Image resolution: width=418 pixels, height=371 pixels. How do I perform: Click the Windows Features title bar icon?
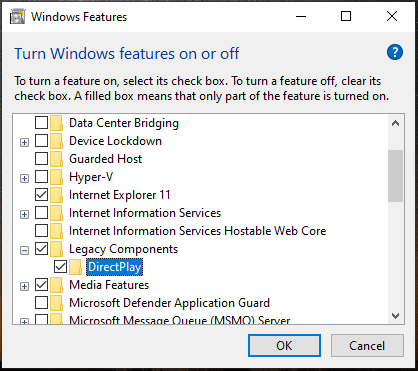click(17, 17)
